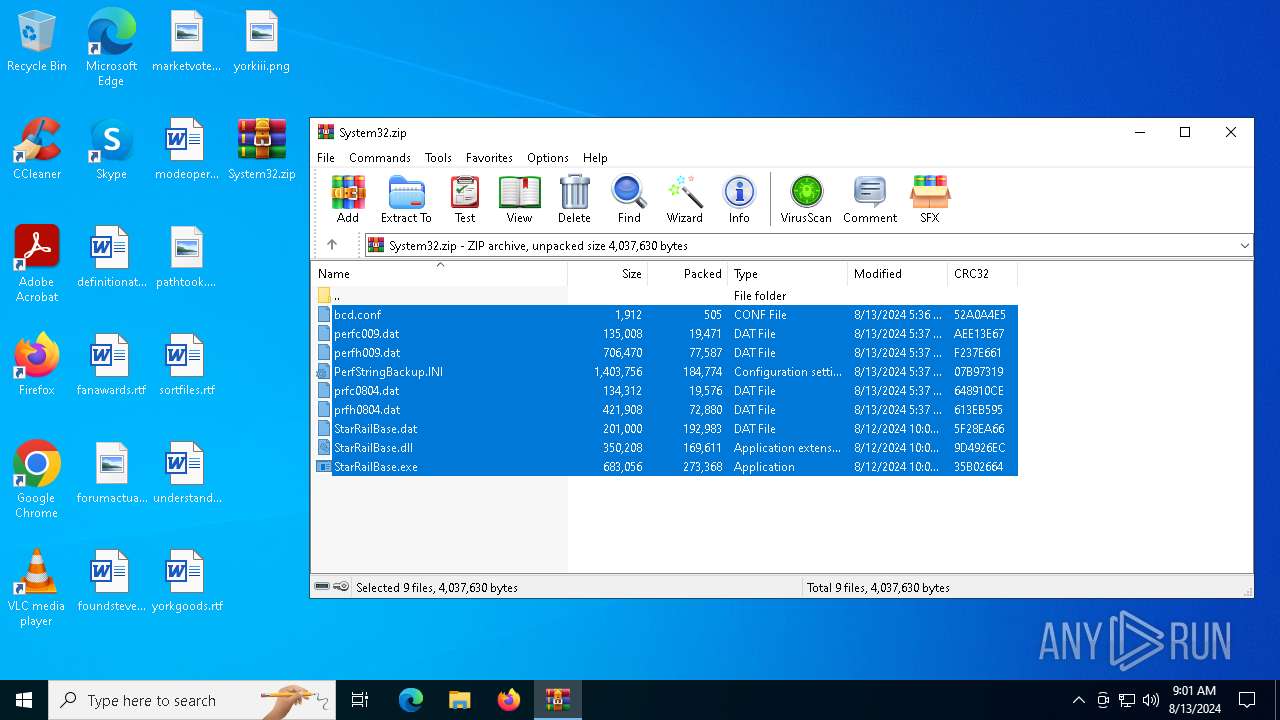
Task: Select the StarRailBase.dat file
Action: [x=665, y=429]
